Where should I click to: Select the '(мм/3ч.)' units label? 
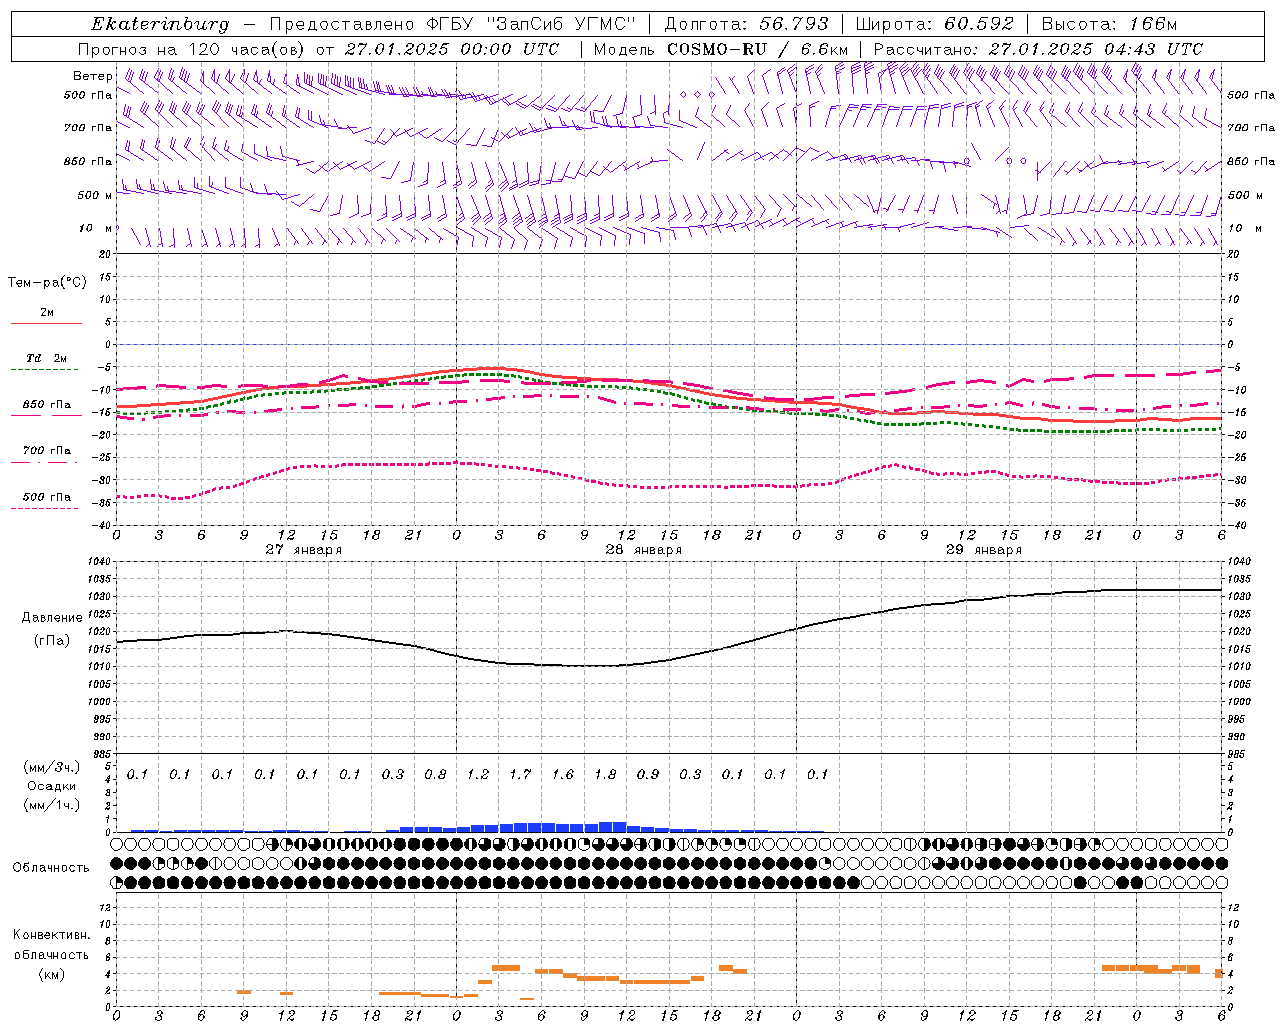click(51, 767)
